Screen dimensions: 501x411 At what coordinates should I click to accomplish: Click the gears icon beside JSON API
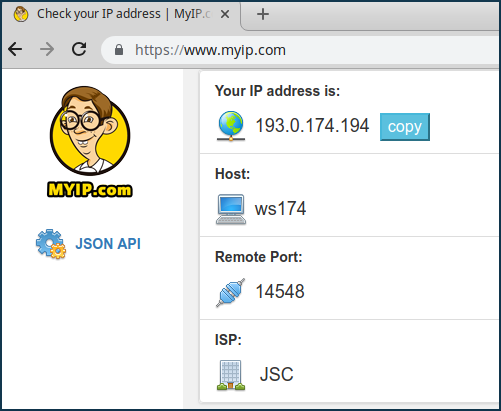(51, 244)
